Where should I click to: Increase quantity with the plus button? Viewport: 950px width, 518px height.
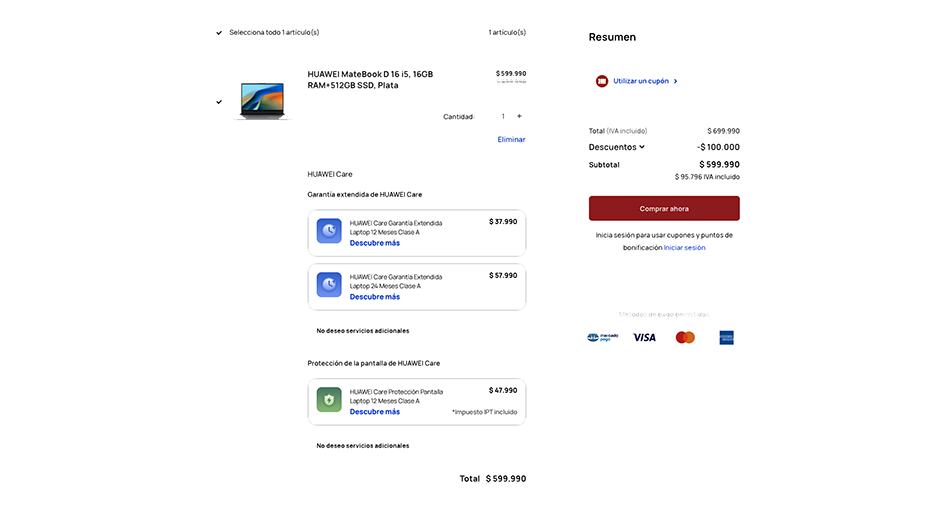[519, 116]
